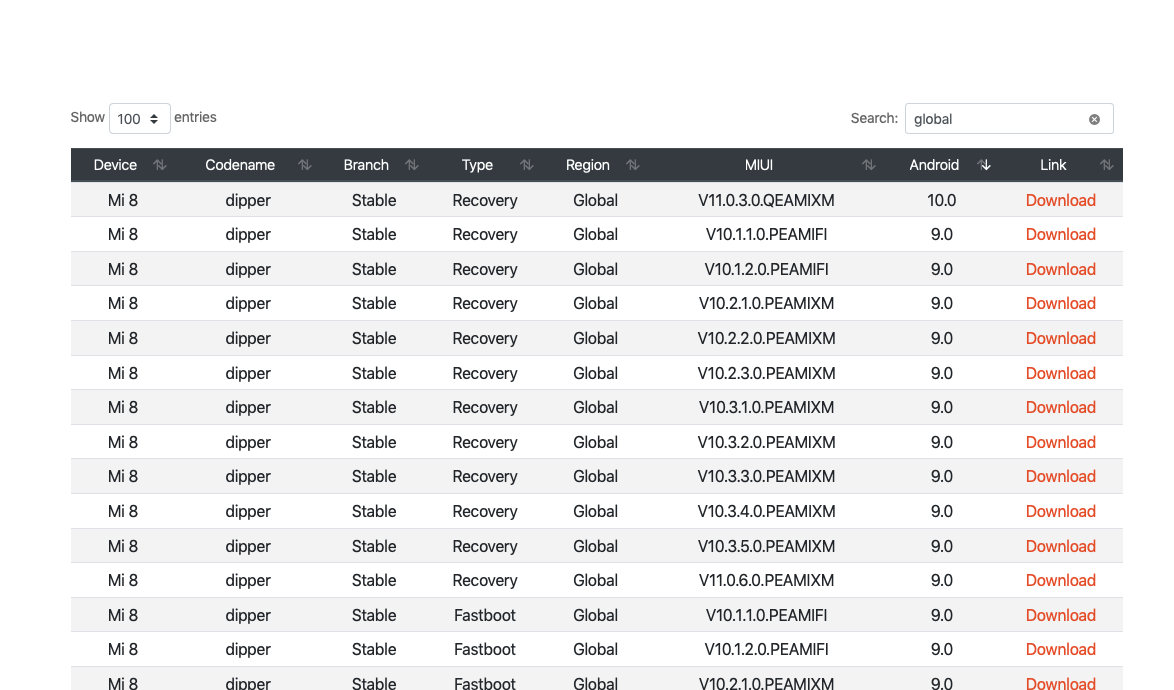
Task: Download V10.2.2.0.PEAMIXM ROM
Action: (x=1060, y=338)
